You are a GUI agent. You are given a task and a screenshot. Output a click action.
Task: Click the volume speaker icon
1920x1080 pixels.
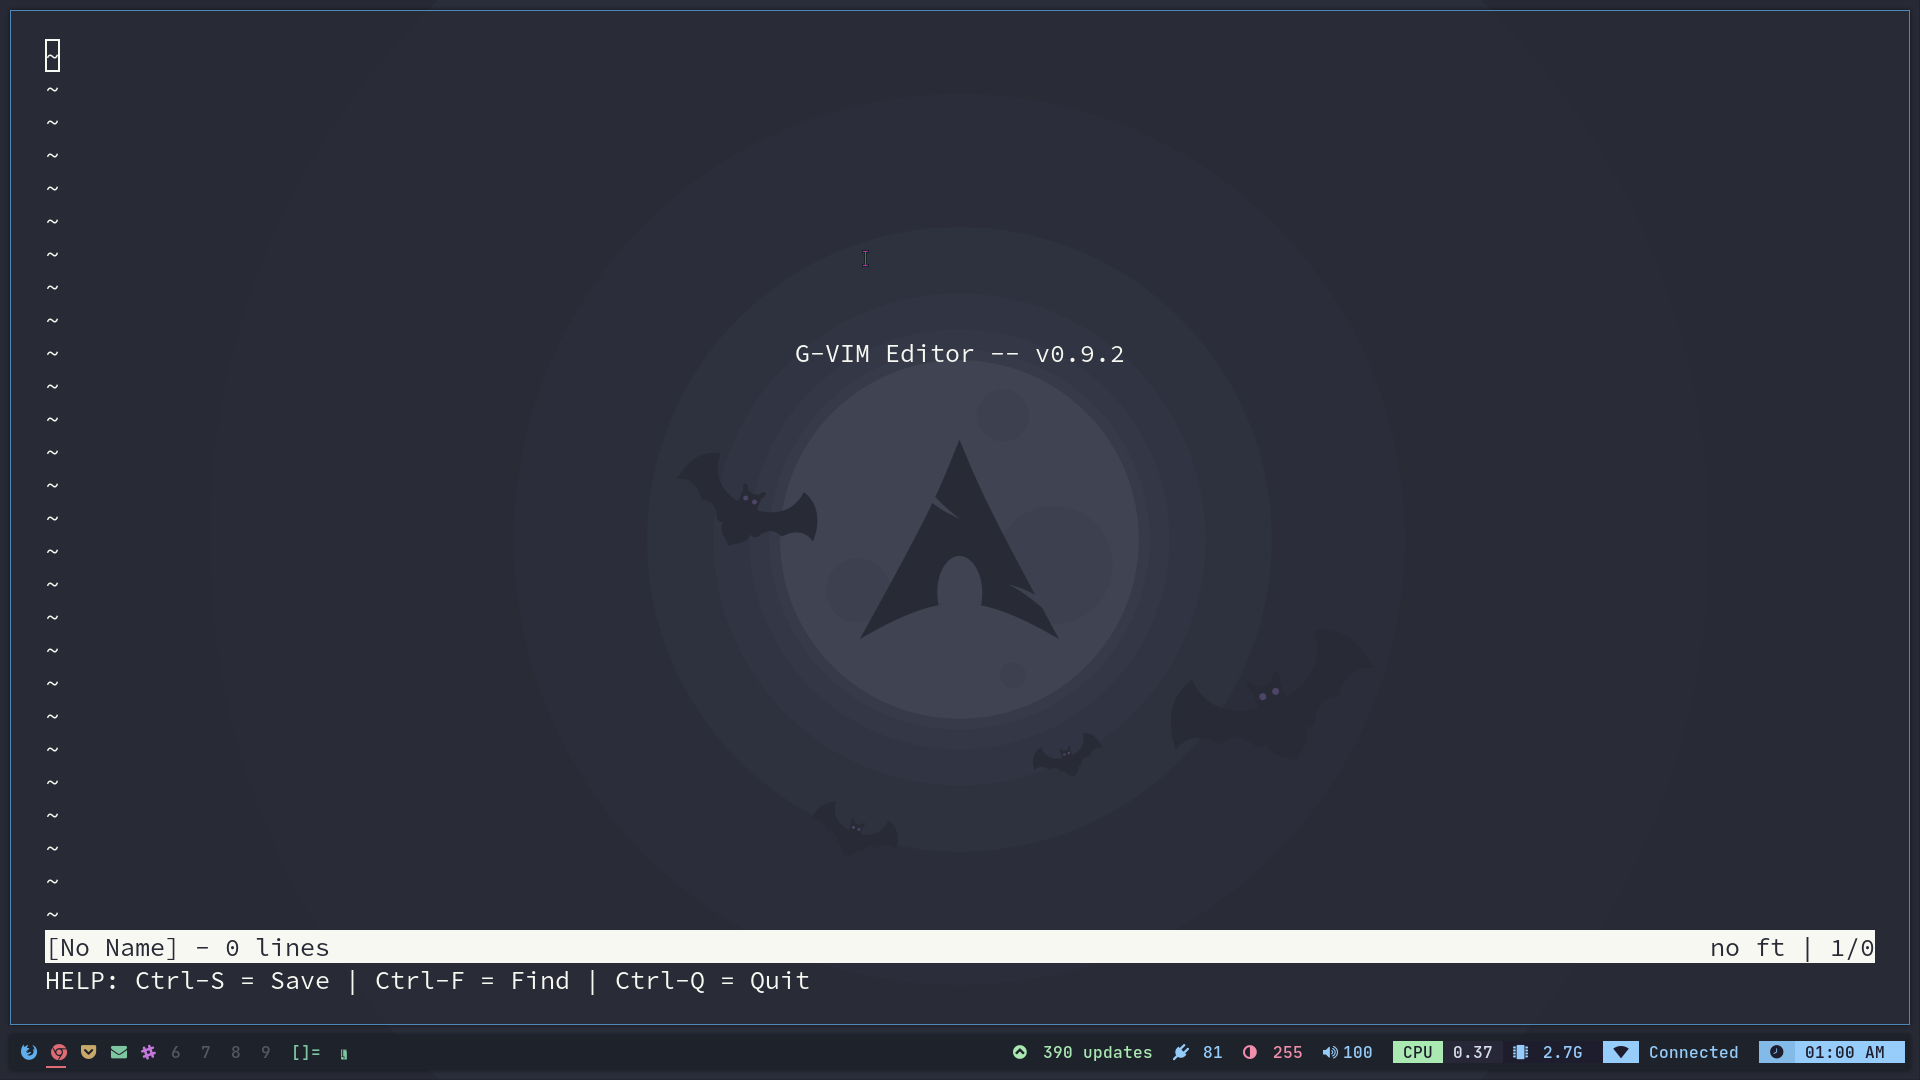(x=1330, y=1052)
